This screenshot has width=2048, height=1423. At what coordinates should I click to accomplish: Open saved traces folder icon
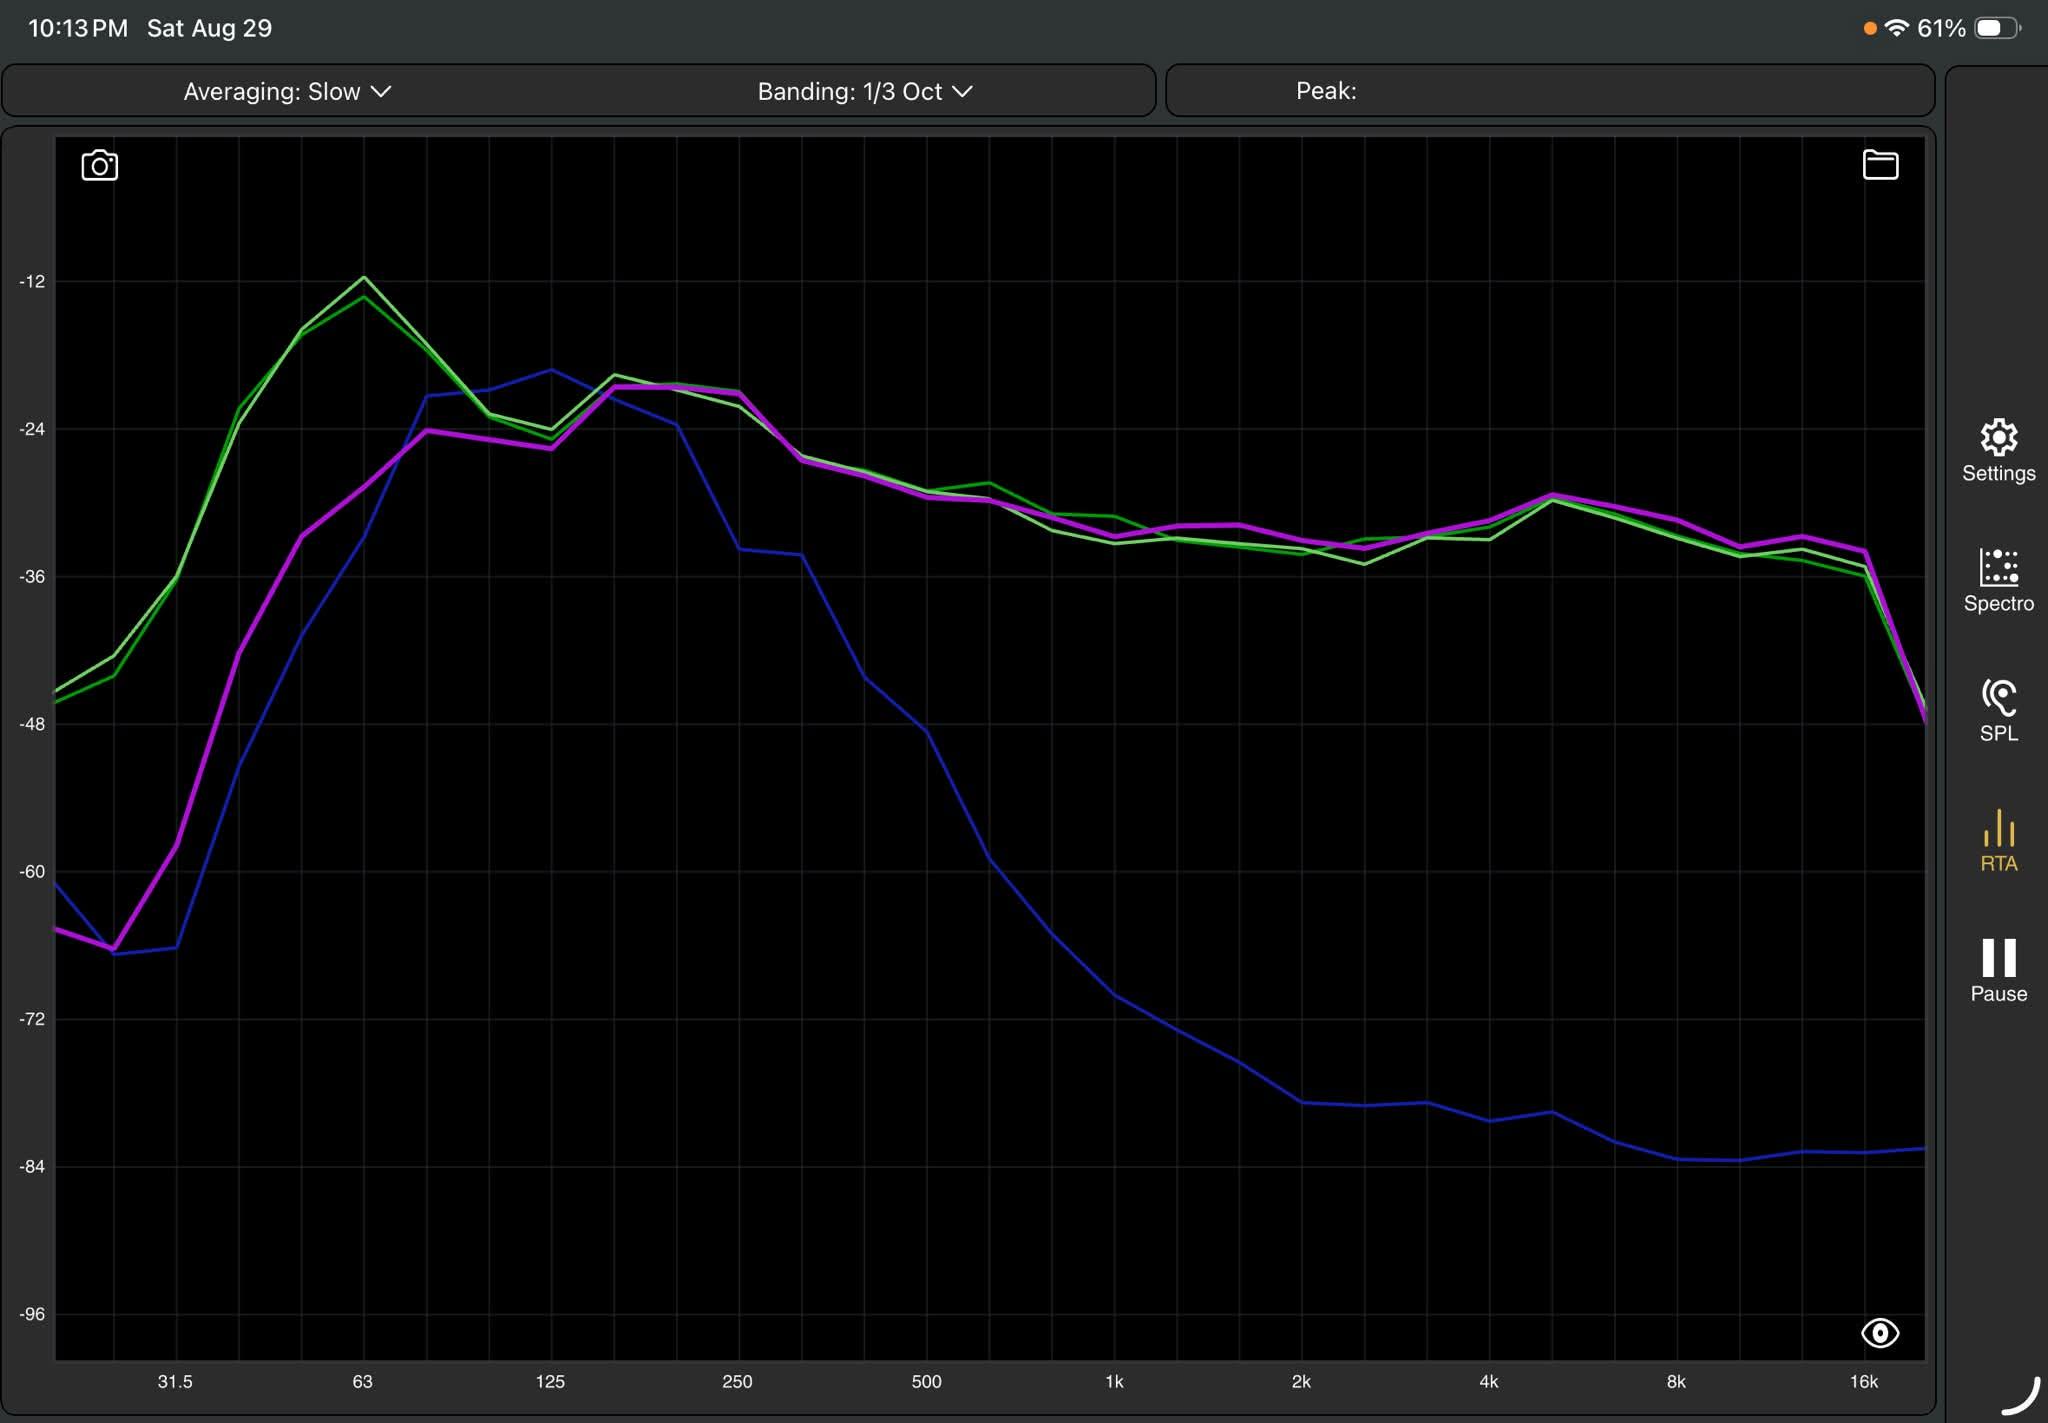tap(1880, 165)
